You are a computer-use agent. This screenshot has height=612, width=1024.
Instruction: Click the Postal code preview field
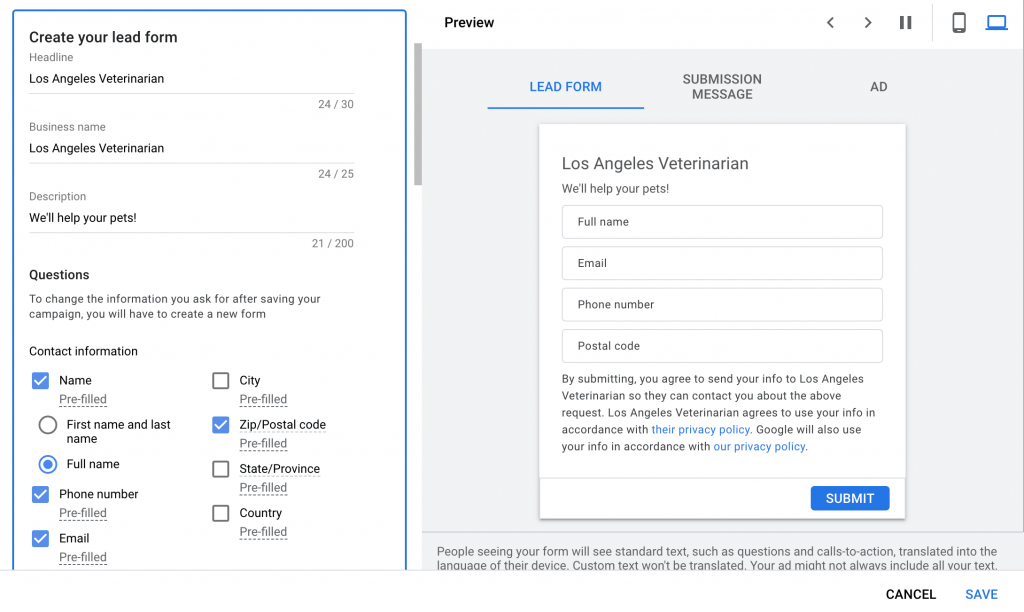pyautogui.click(x=722, y=346)
